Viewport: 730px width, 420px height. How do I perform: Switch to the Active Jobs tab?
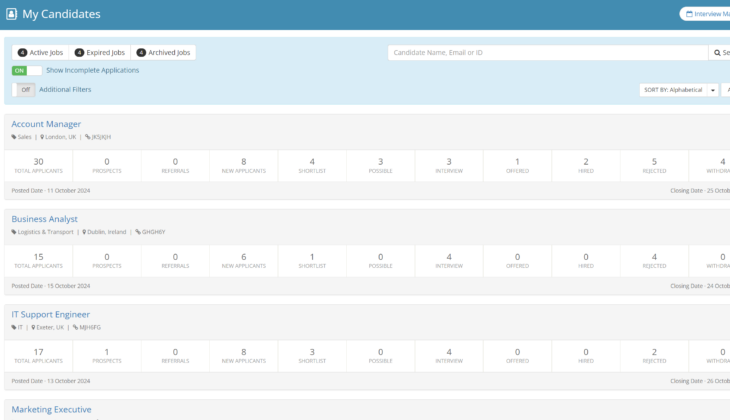click(x=40, y=52)
